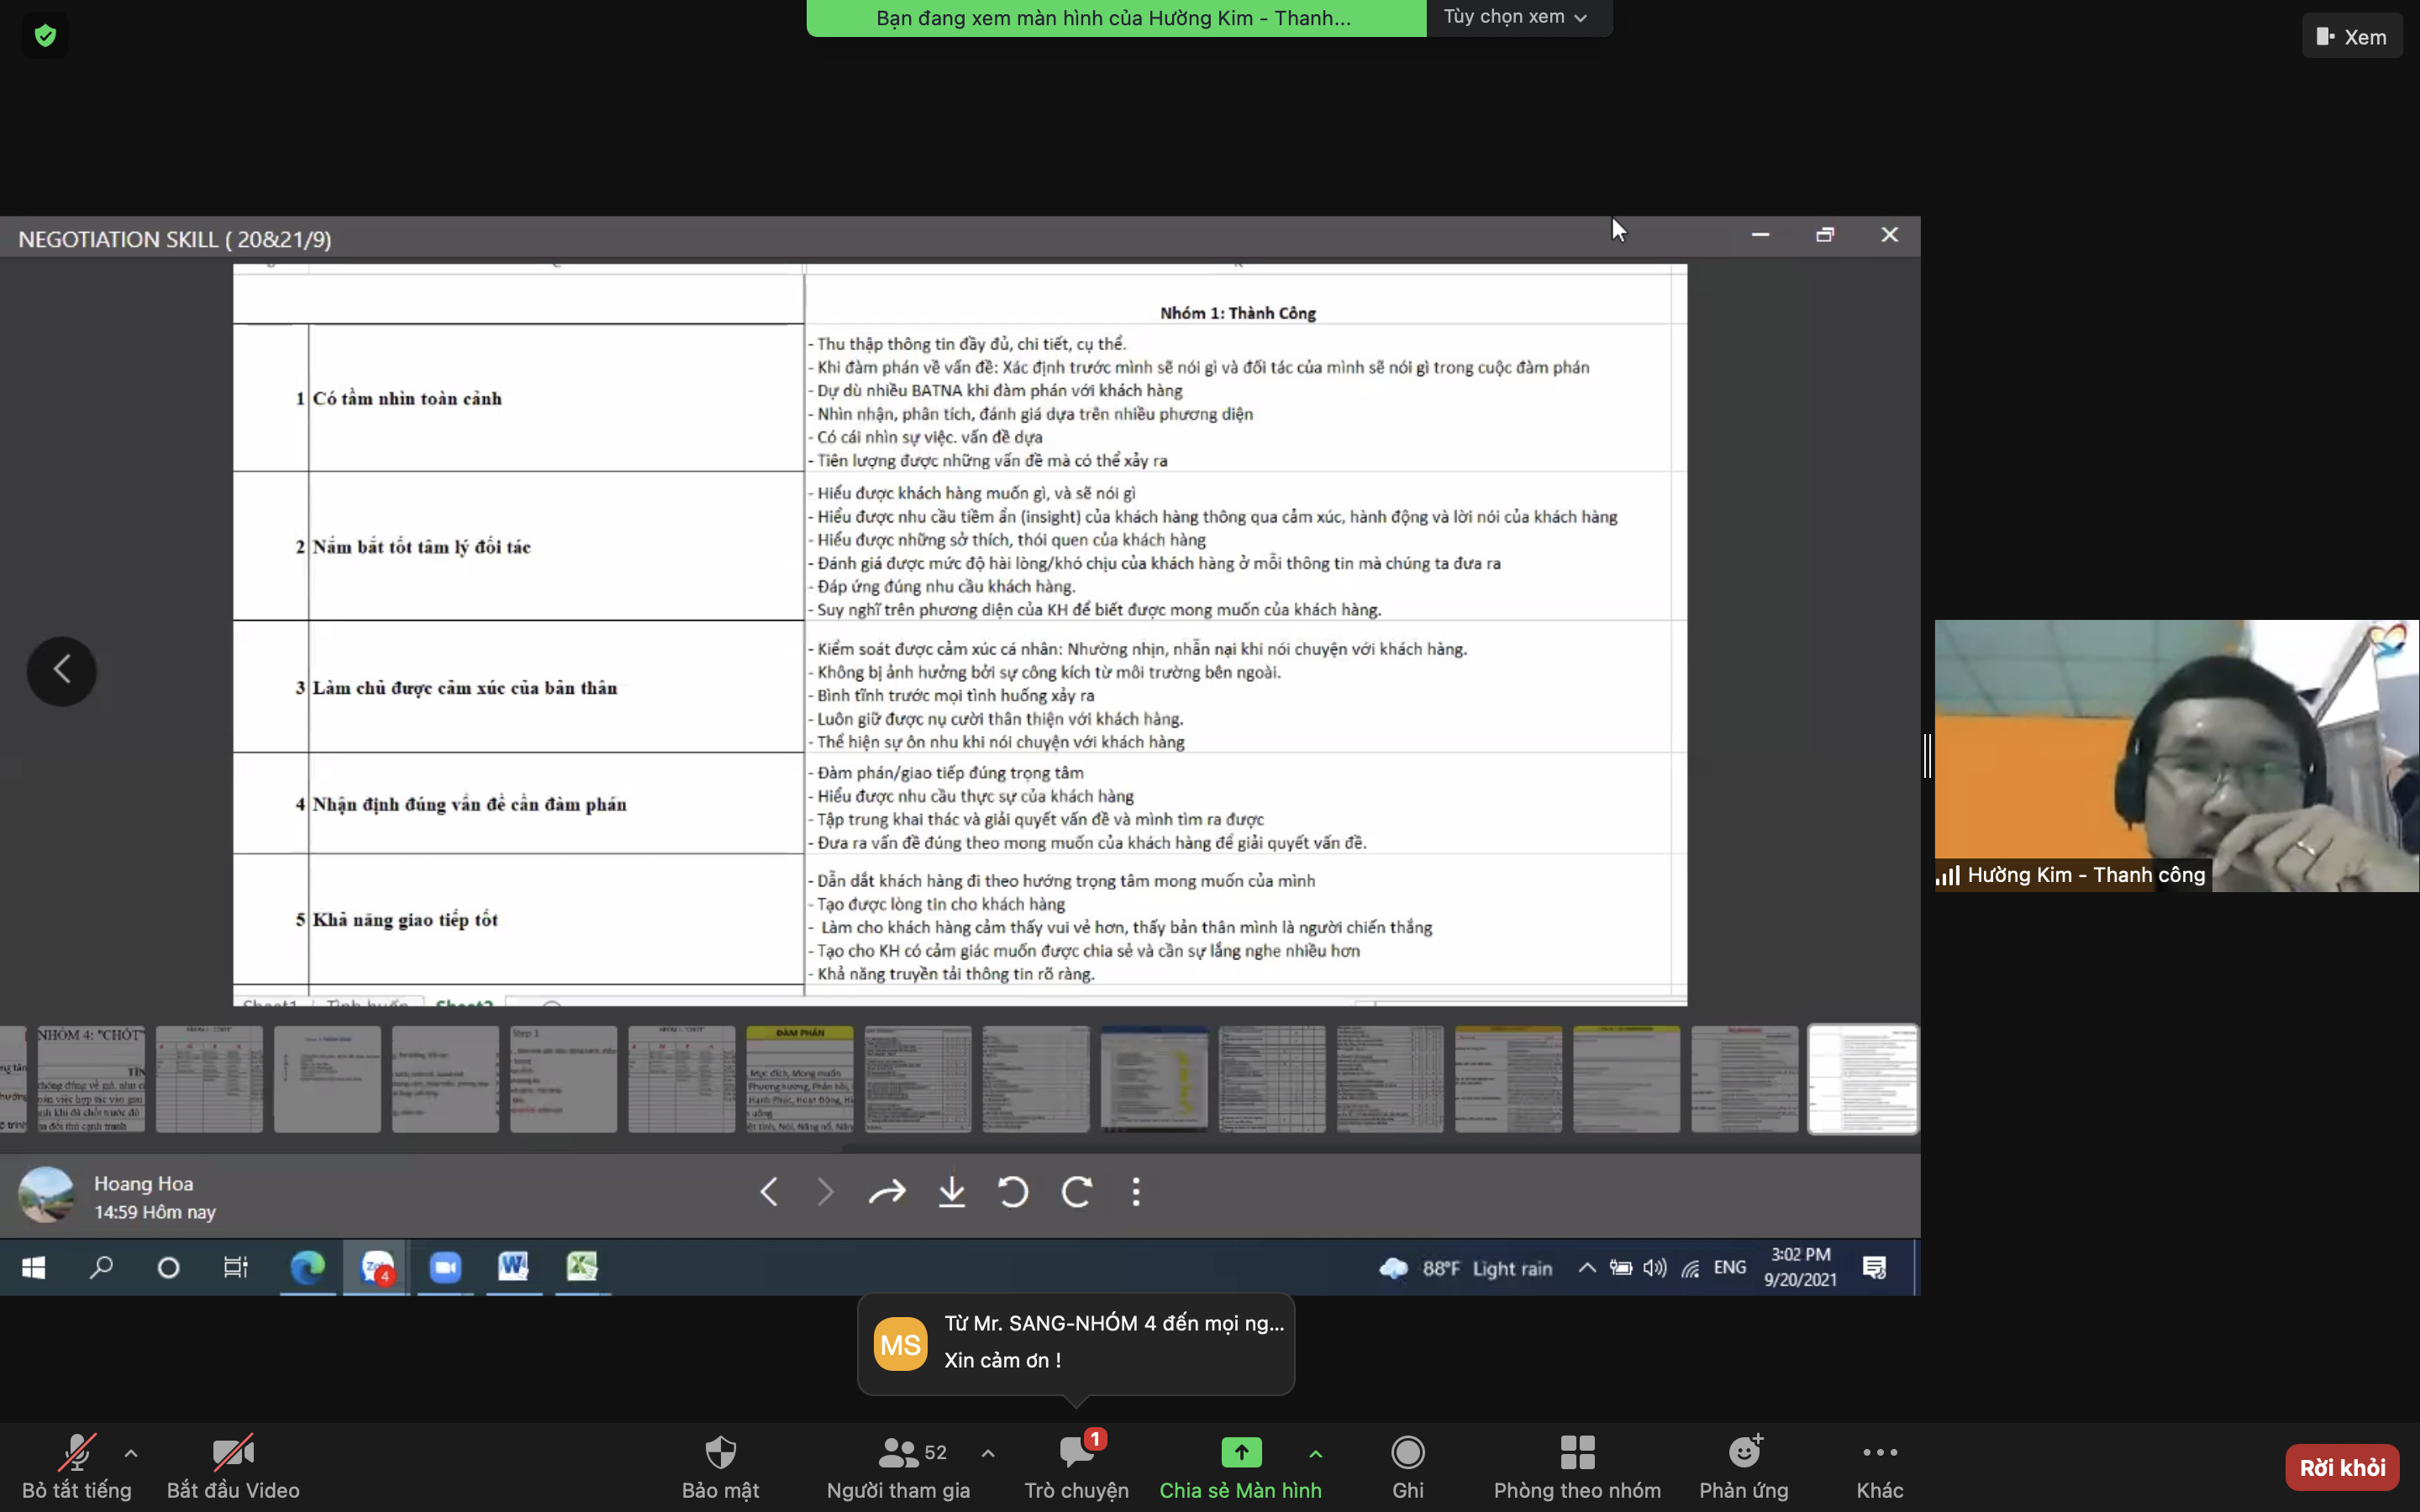The image size is (2420, 1512).
Task: Open Word icon on taskbar
Action: point(514,1268)
